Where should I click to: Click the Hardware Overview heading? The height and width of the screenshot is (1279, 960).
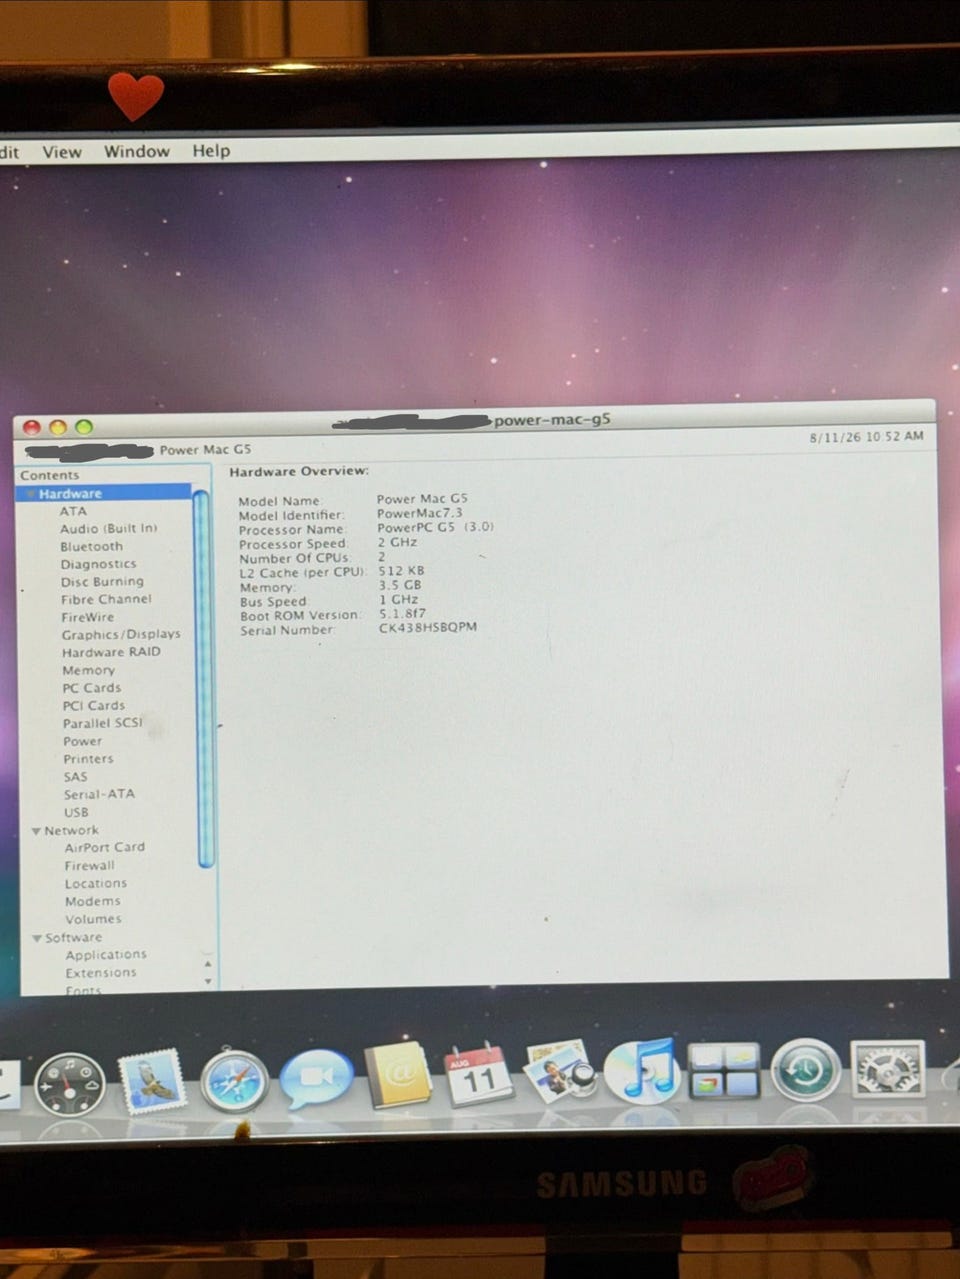(299, 471)
